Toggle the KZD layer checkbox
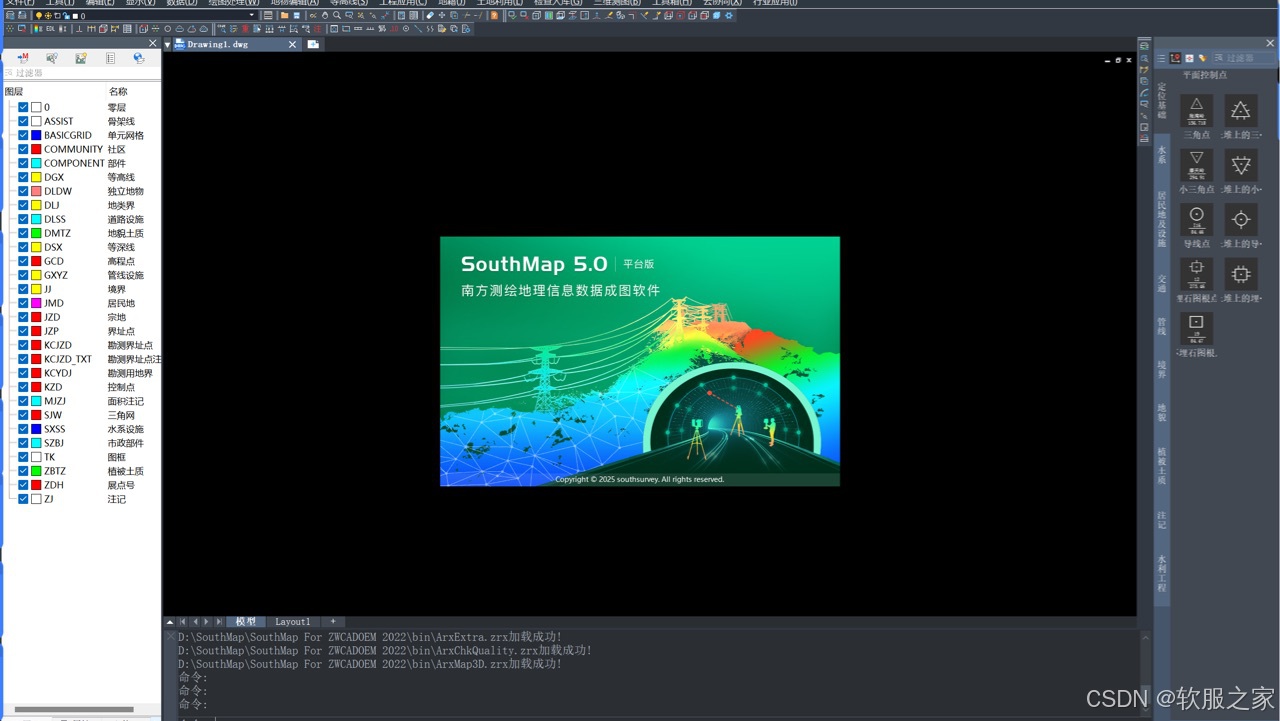The height and width of the screenshot is (721, 1280). tap(23, 387)
